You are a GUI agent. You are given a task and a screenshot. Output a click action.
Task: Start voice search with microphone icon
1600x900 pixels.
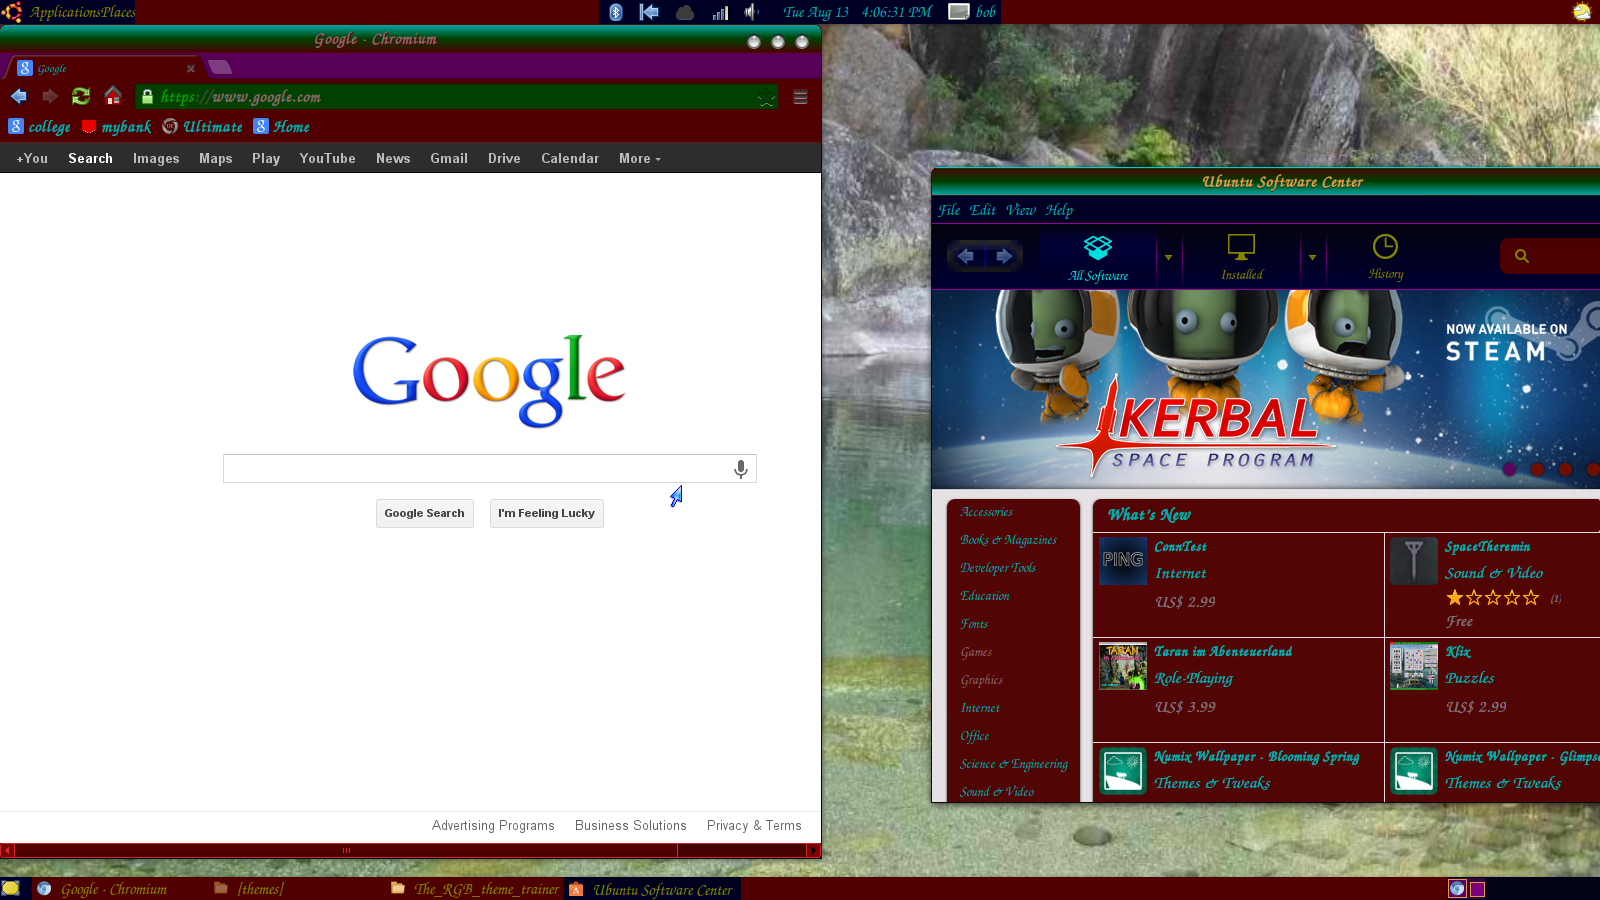[x=741, y=469]
